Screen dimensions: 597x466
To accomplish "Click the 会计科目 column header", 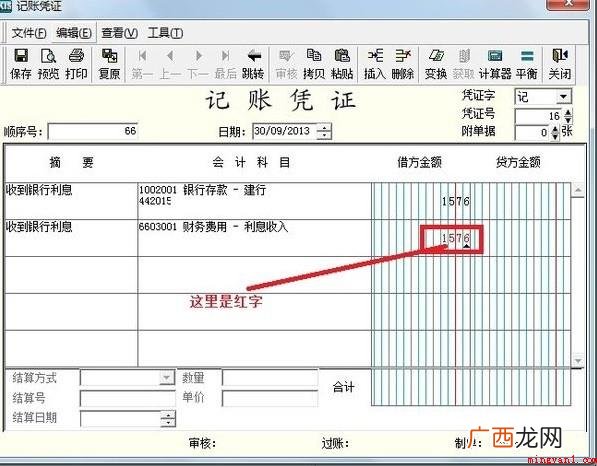I will tap(251, 163).
